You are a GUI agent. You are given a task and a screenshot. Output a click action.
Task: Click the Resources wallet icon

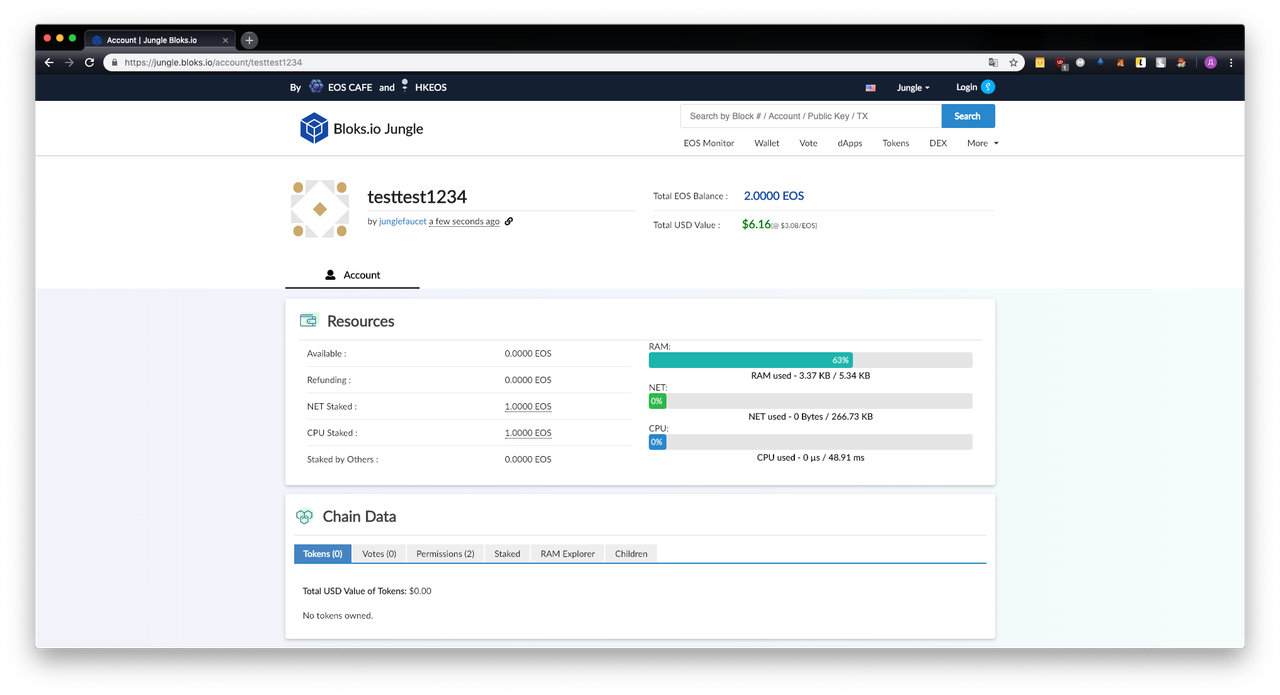point(309,321)
